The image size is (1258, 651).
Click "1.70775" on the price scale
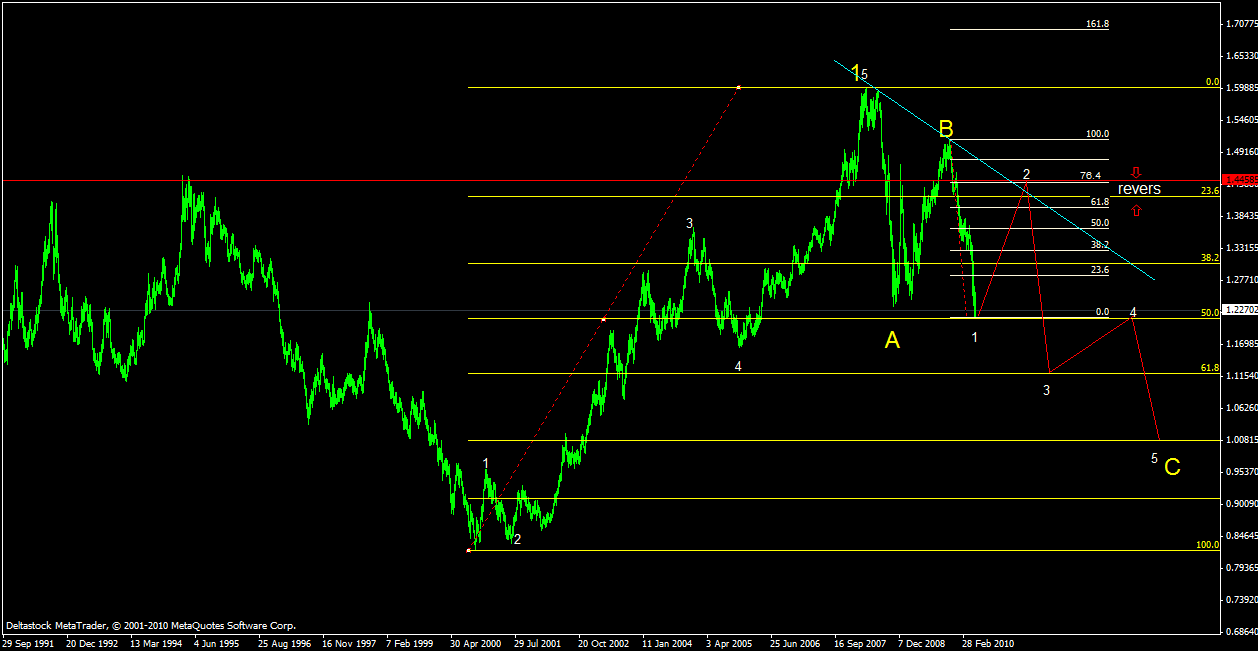1241,24
